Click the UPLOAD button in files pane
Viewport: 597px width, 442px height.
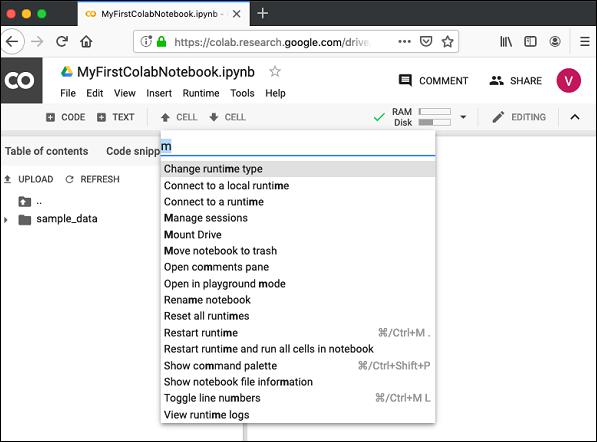pyautogui.click(x=29, y=179)
